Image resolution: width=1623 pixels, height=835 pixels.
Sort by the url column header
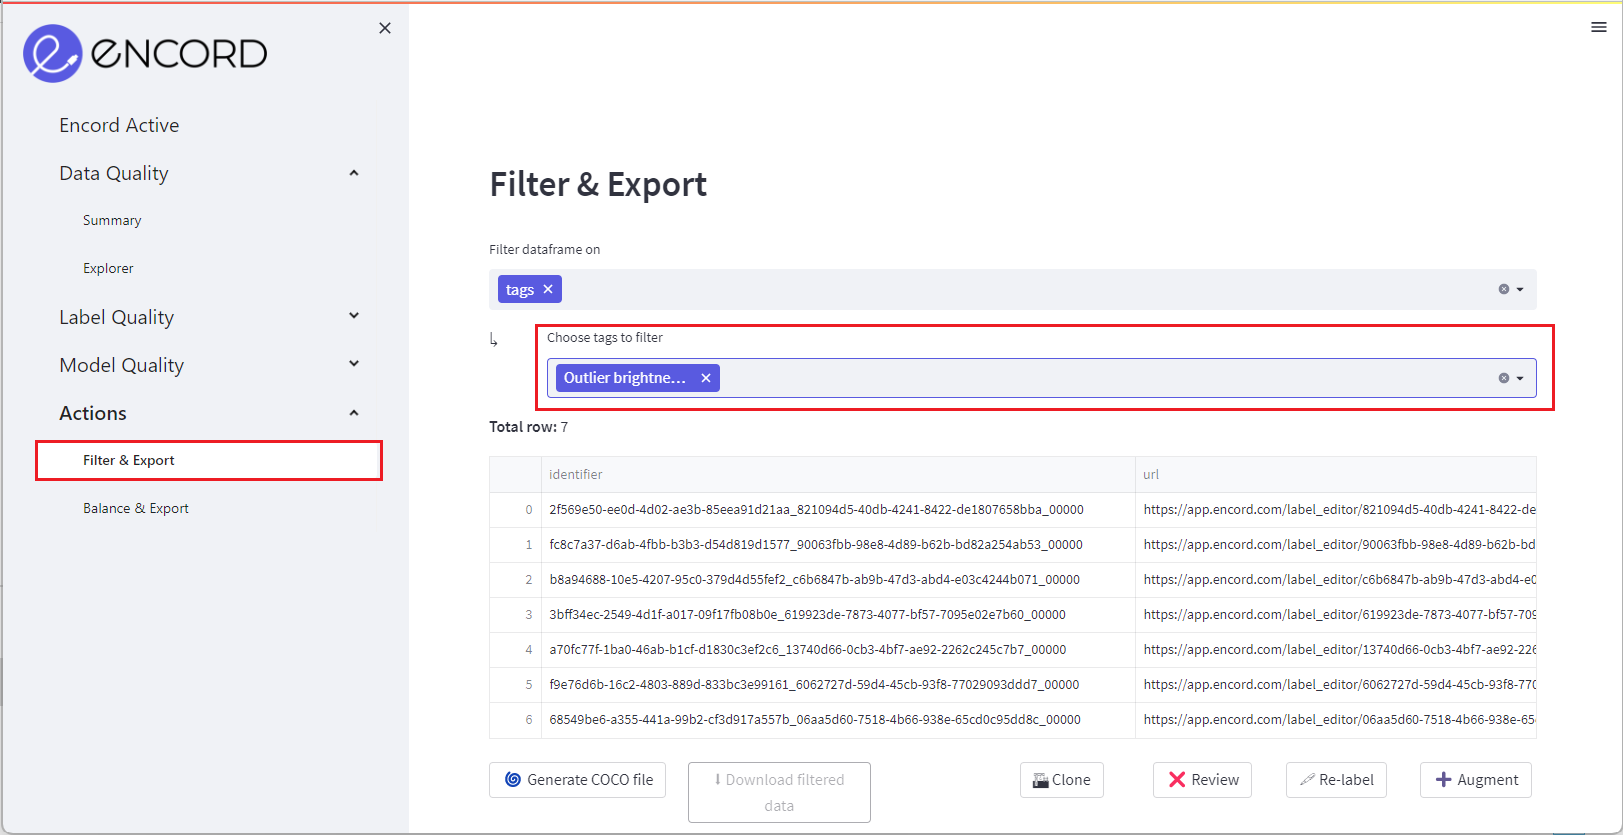pyautogui.click(x=1336, y=474)
